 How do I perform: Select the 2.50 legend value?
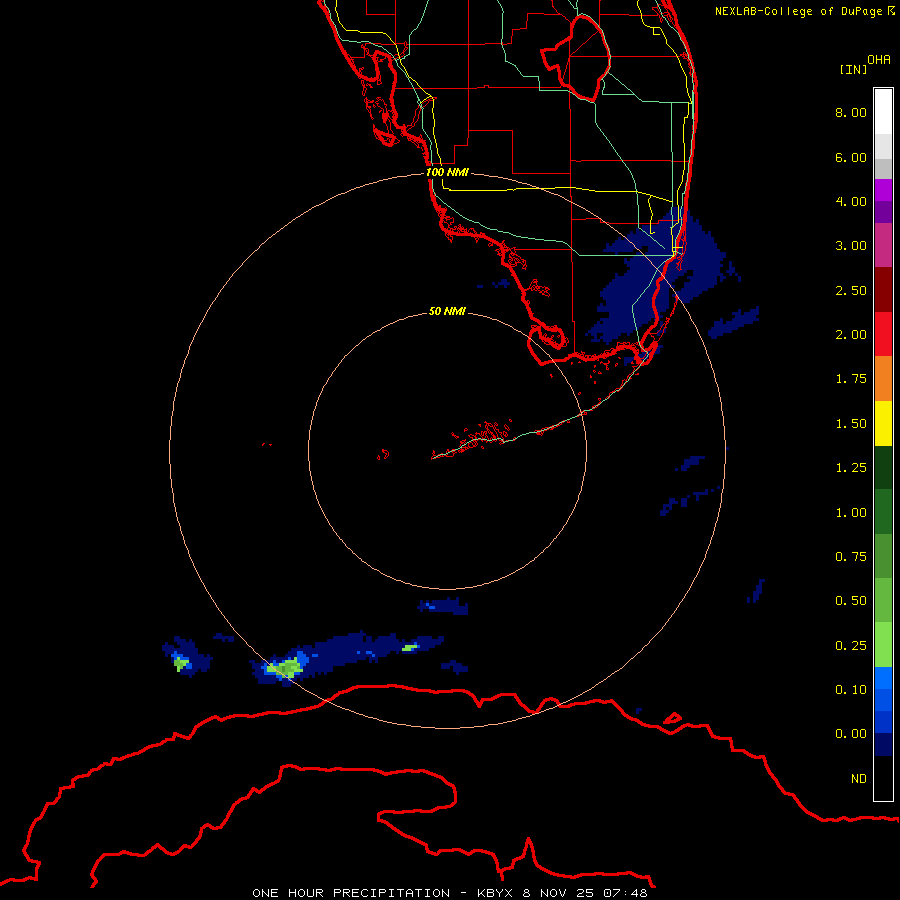(851, 290)
